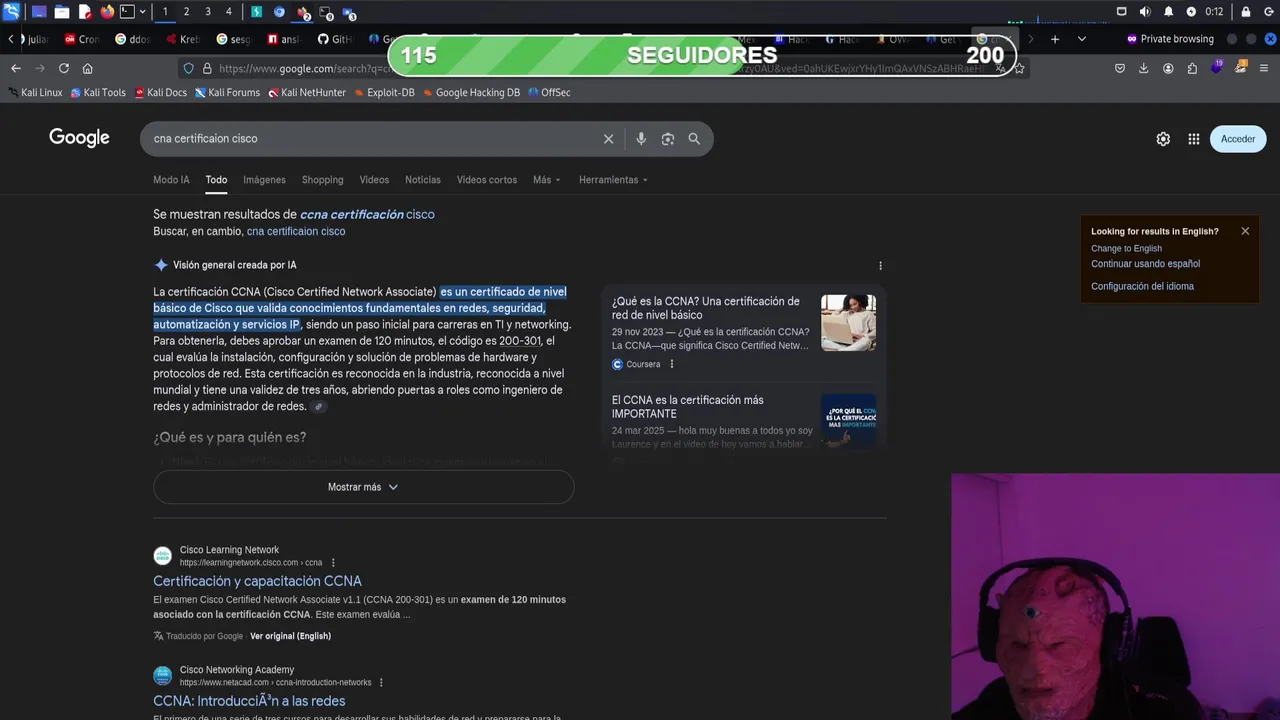1280x720 pixels.
Task: Switch to the Krebs tab
Action: pos(184,39)
